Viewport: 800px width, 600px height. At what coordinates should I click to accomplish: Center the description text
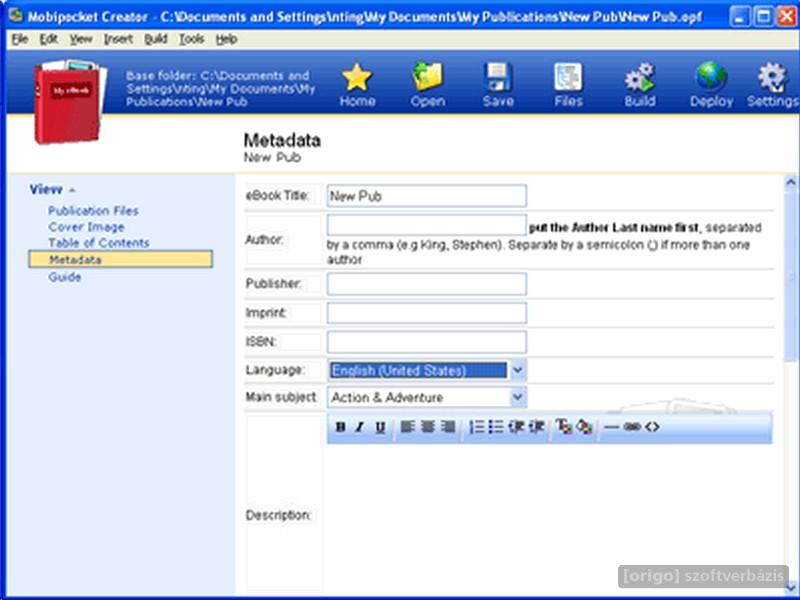428,427
